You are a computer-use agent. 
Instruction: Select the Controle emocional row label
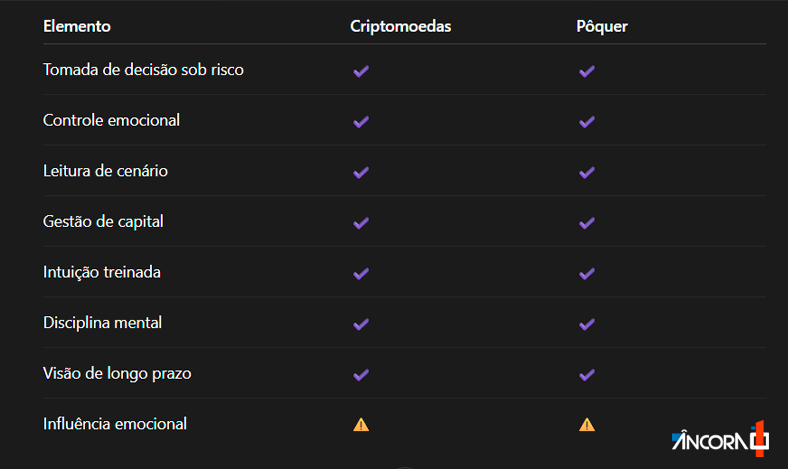coord(111,120)
